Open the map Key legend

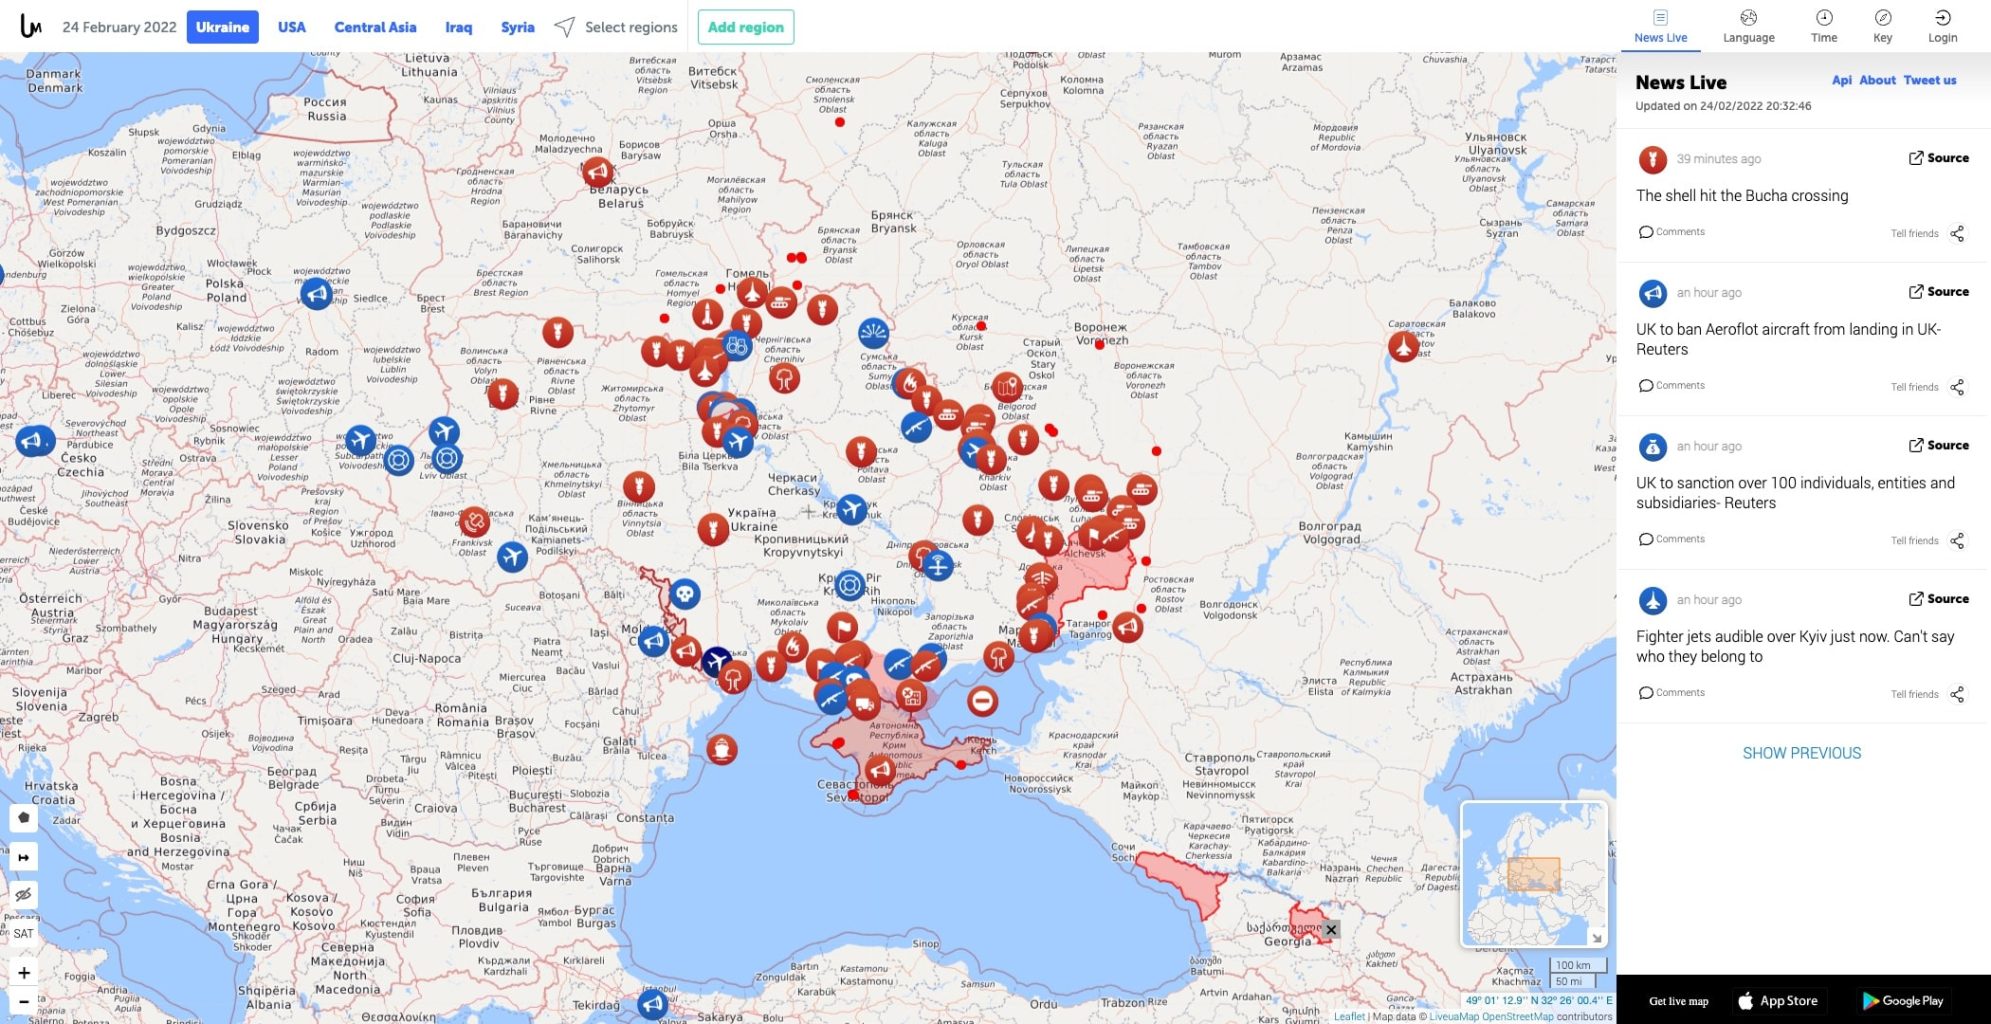pos(1882,27)
